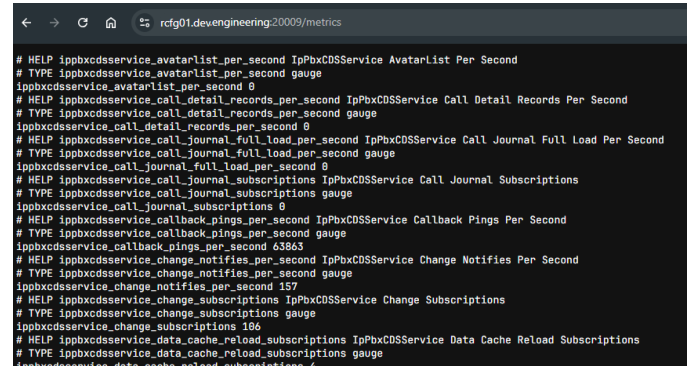Reload the metrics page

tap(82, 23)
